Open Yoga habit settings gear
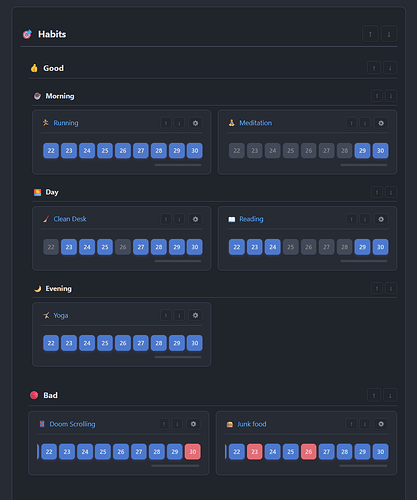 click(195, 315)
